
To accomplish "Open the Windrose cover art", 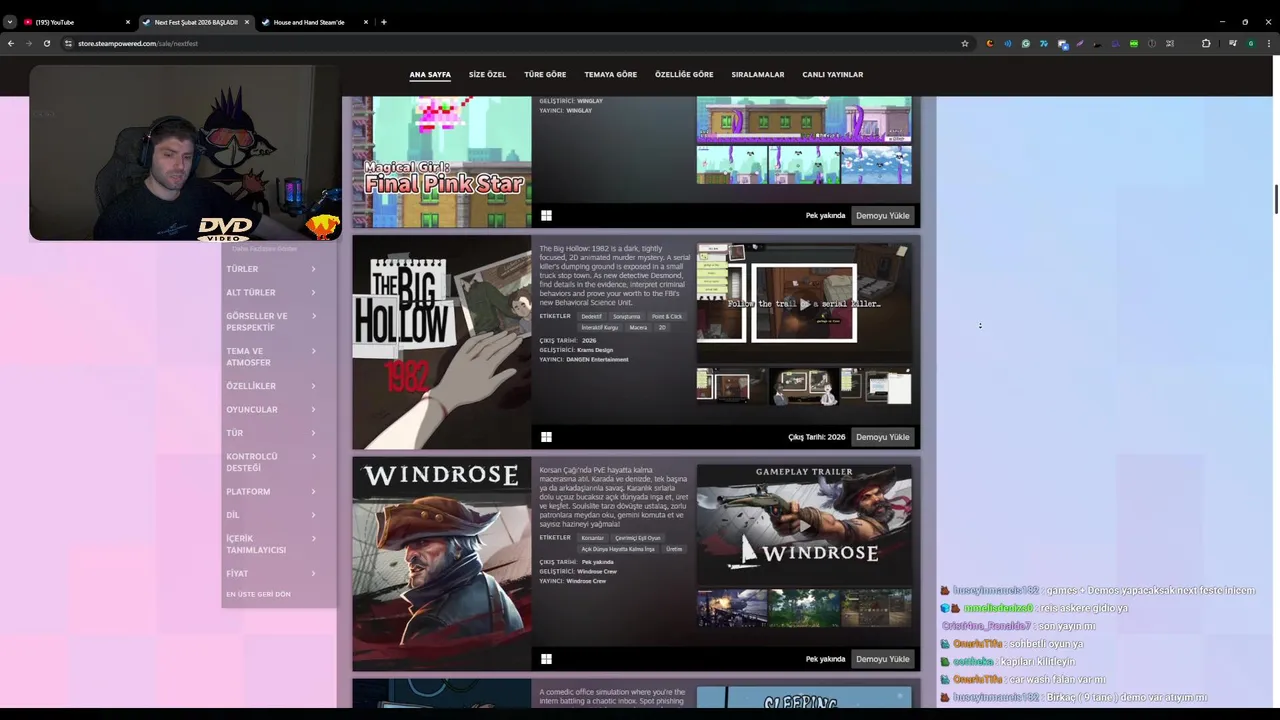I will tap(442, 564).
